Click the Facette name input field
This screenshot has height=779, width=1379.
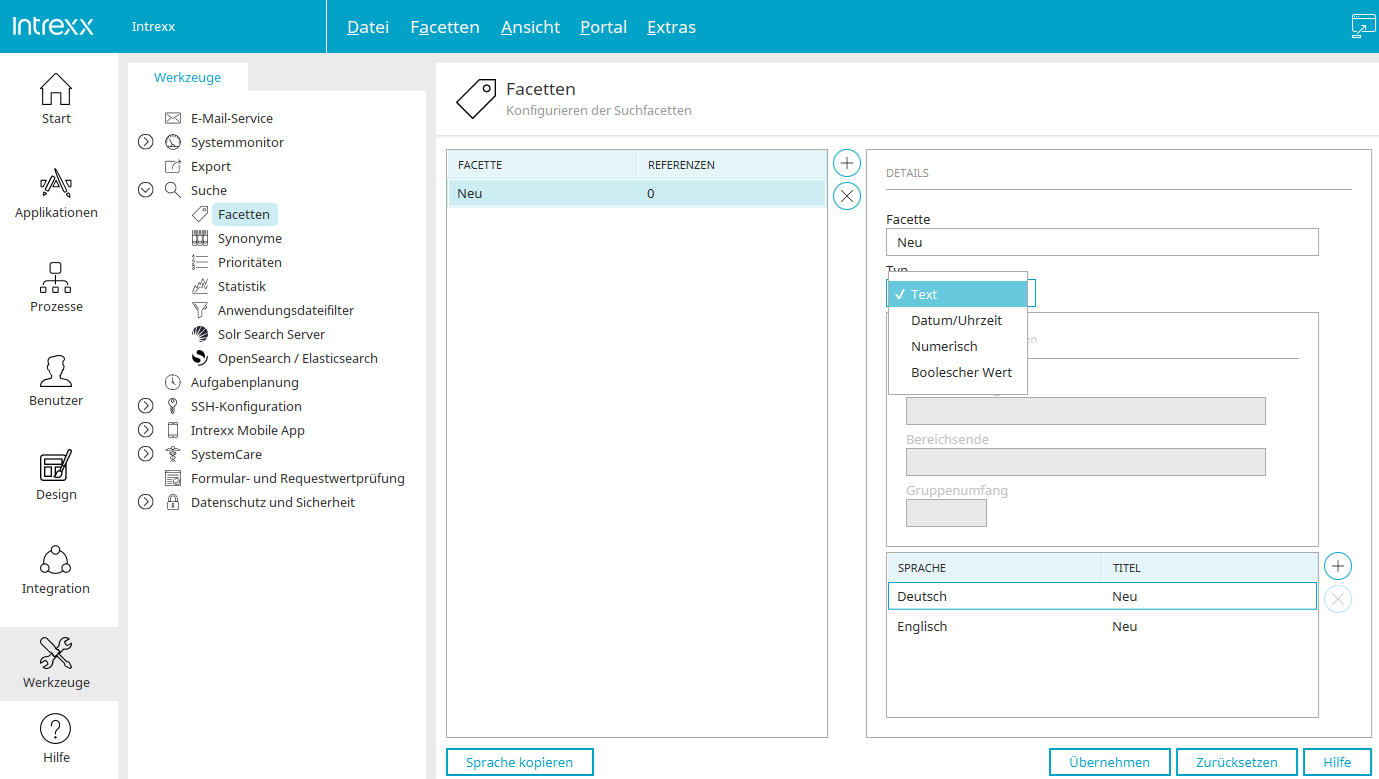click(x=1101, y=242)
